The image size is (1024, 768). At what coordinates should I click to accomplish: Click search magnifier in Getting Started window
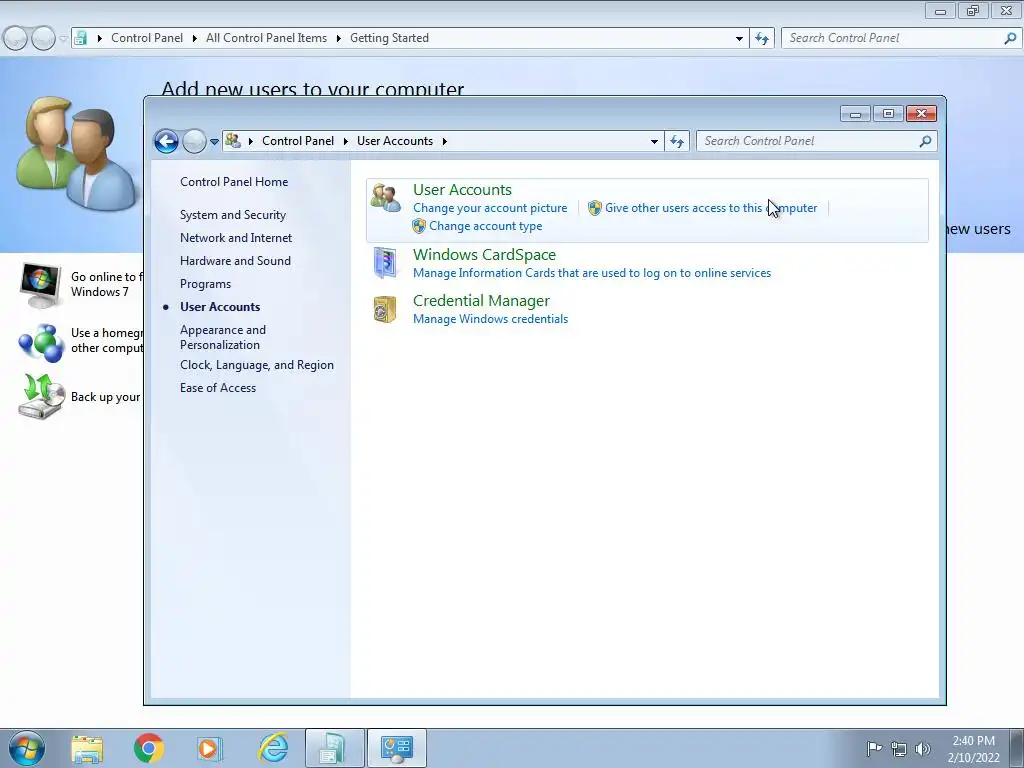point(1010,38)
